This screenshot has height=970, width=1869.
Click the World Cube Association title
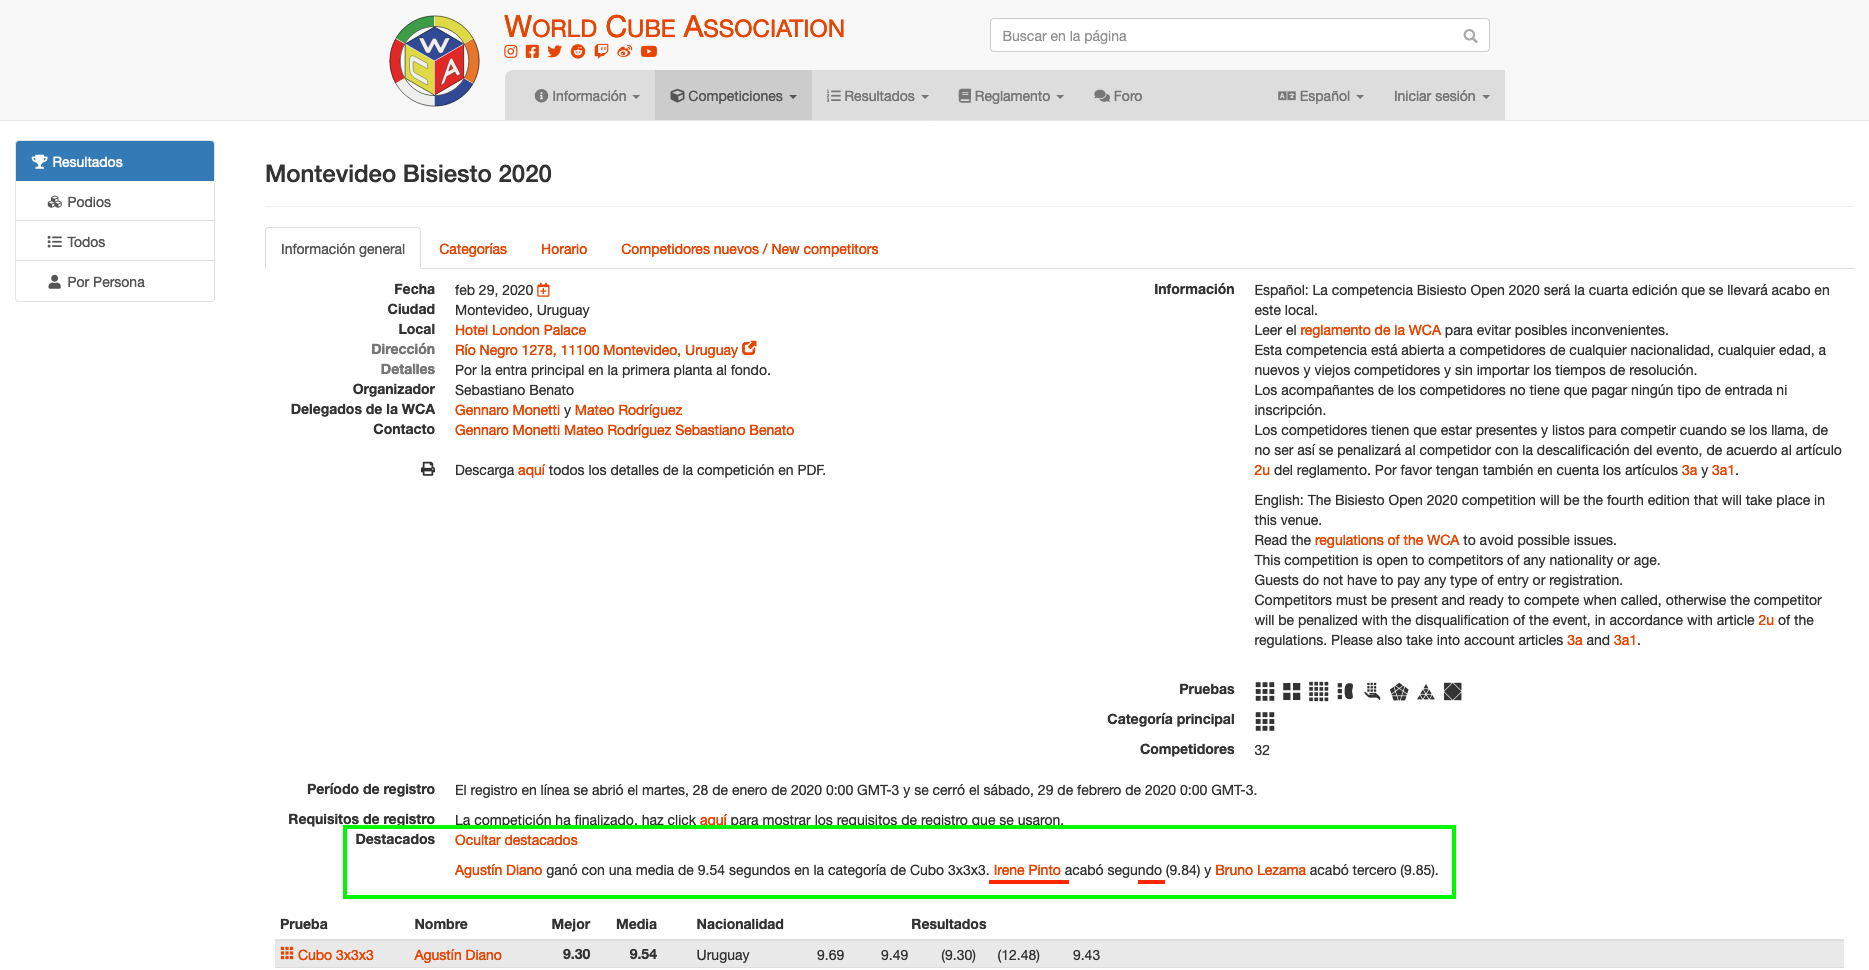(674, 27)
